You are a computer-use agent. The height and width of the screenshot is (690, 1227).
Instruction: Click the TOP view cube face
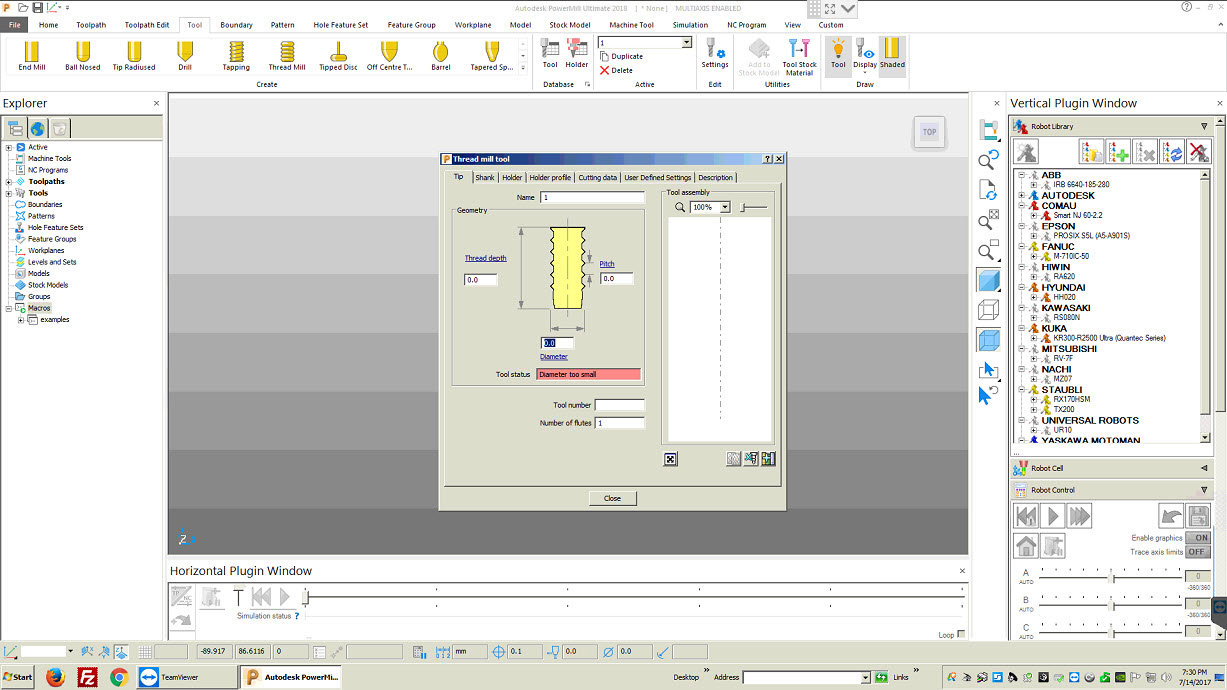click(x=930, y=132)
